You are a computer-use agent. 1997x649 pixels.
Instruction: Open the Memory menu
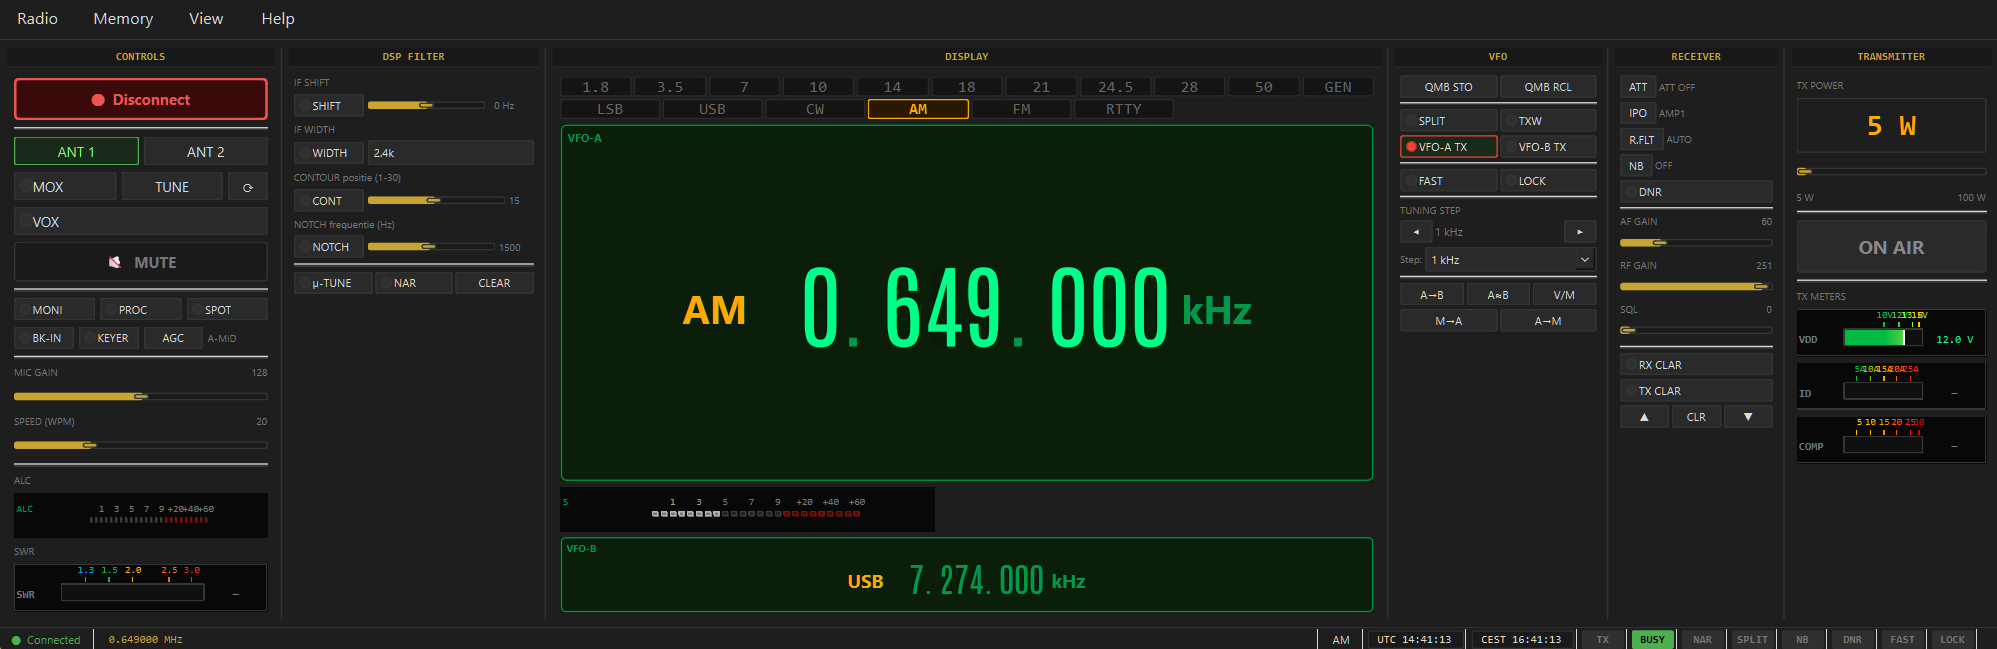click(x=123, y=19)
